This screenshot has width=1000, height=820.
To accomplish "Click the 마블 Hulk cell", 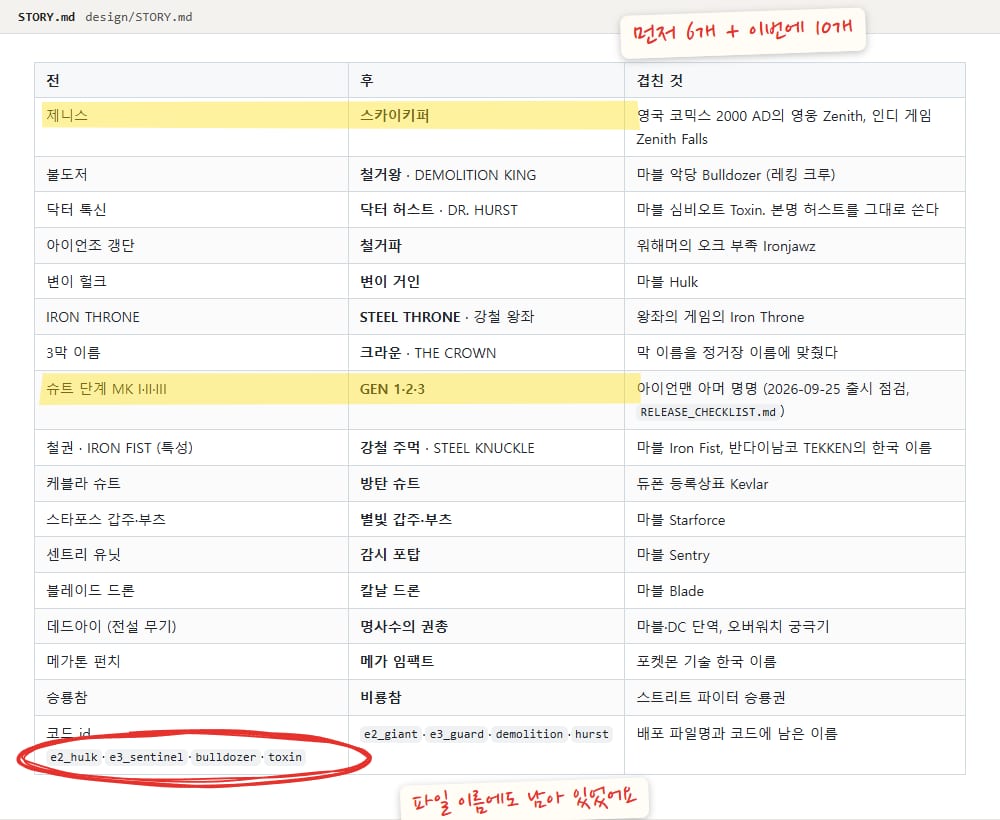I will click(795, 281).
